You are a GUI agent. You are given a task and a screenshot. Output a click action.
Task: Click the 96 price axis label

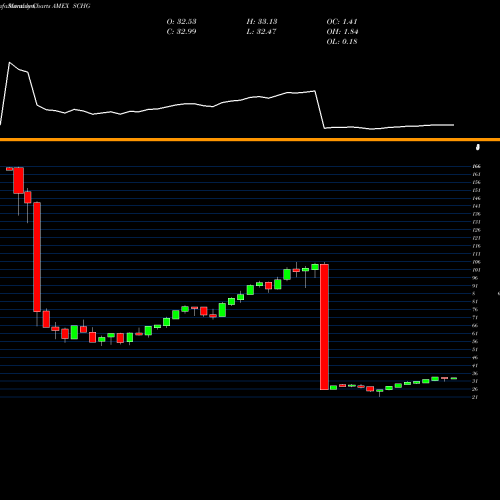[475, 278]
